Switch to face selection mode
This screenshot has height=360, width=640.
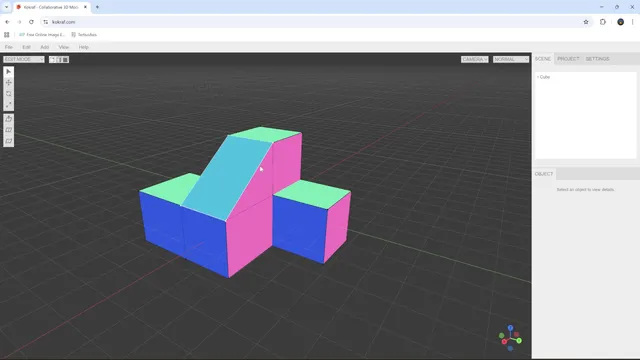coord(65,60)
